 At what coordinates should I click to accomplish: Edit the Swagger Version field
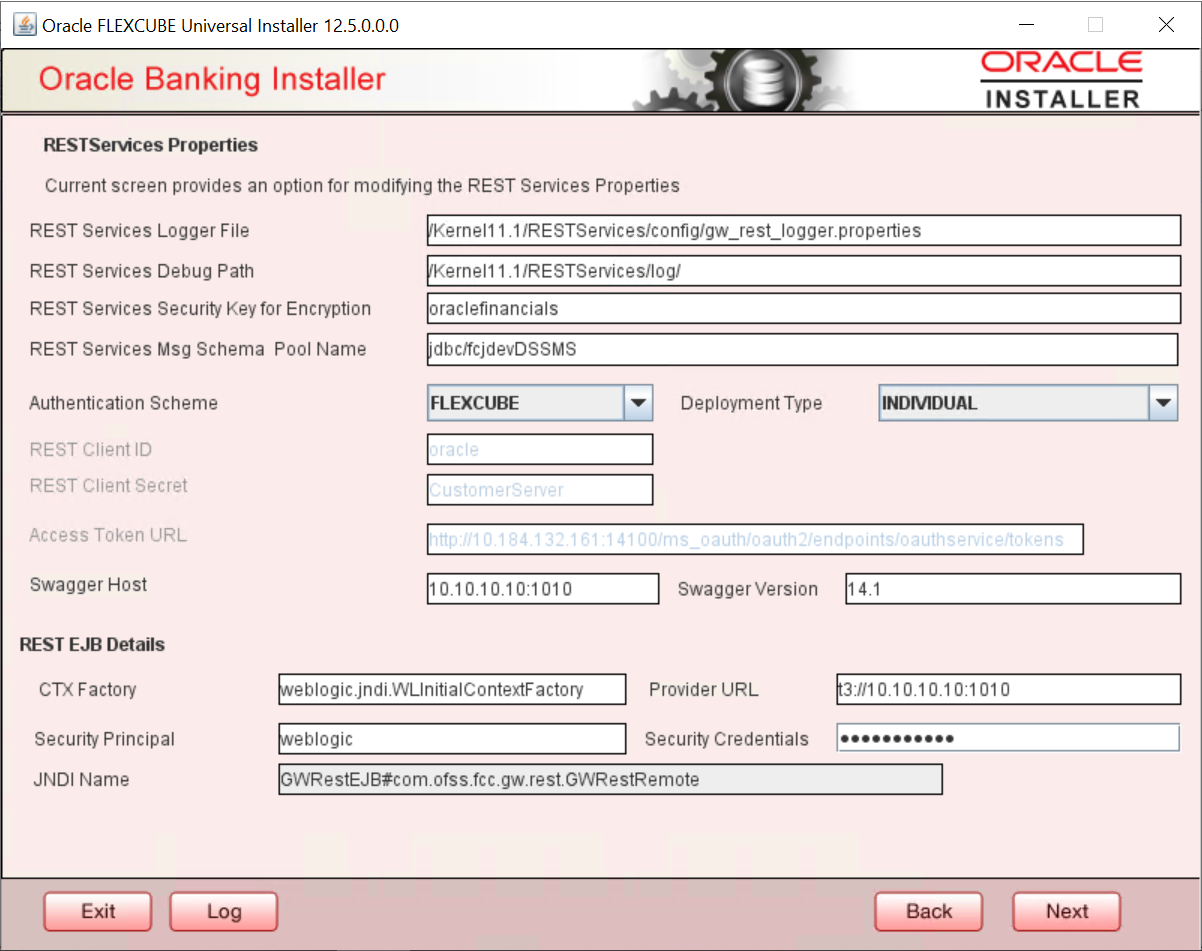1013,589
